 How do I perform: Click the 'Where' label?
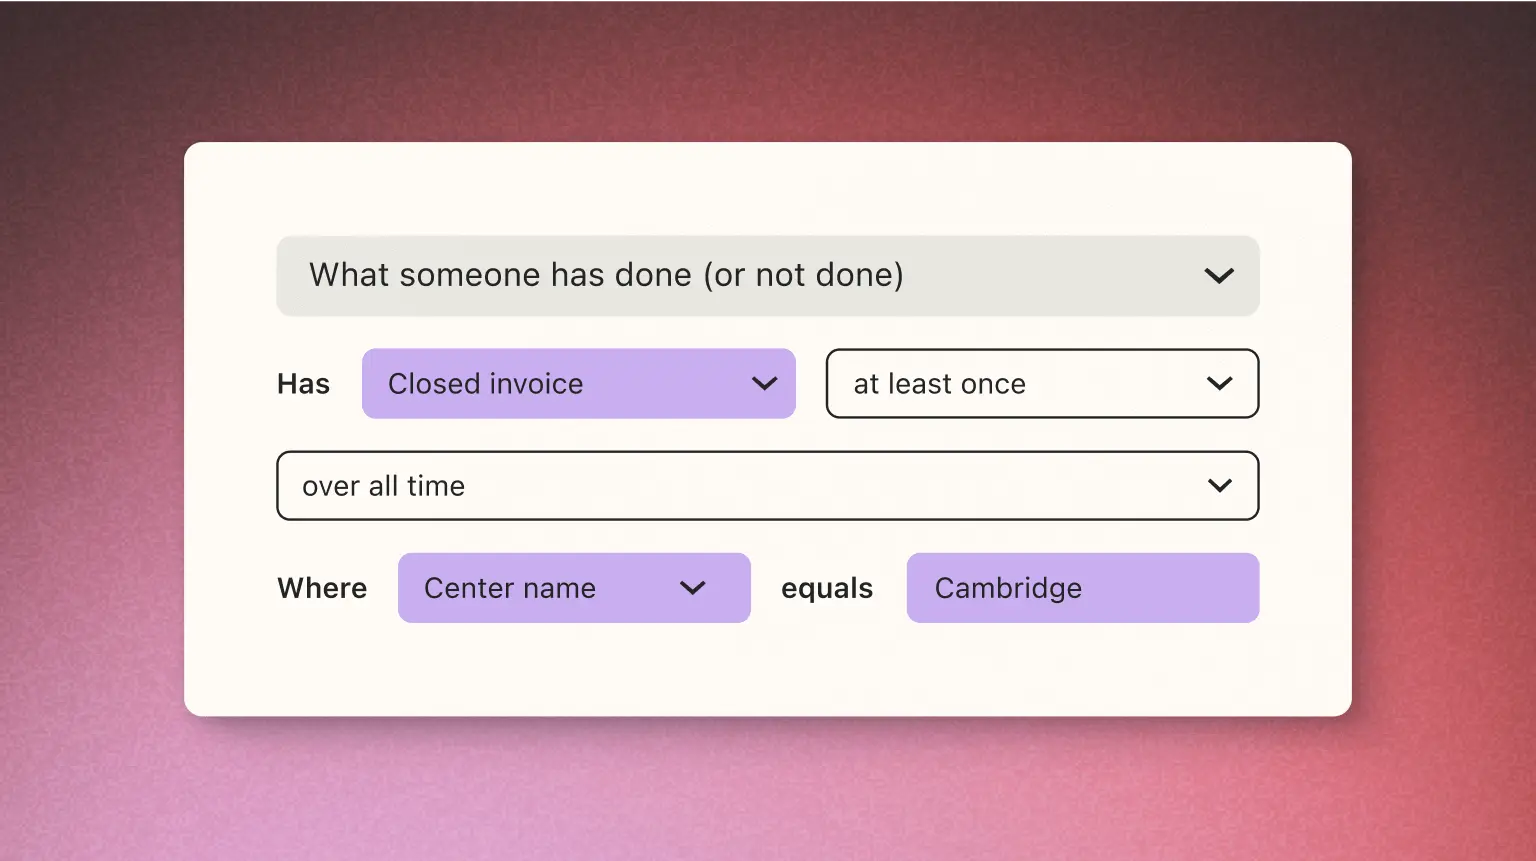tap(322, 588)
